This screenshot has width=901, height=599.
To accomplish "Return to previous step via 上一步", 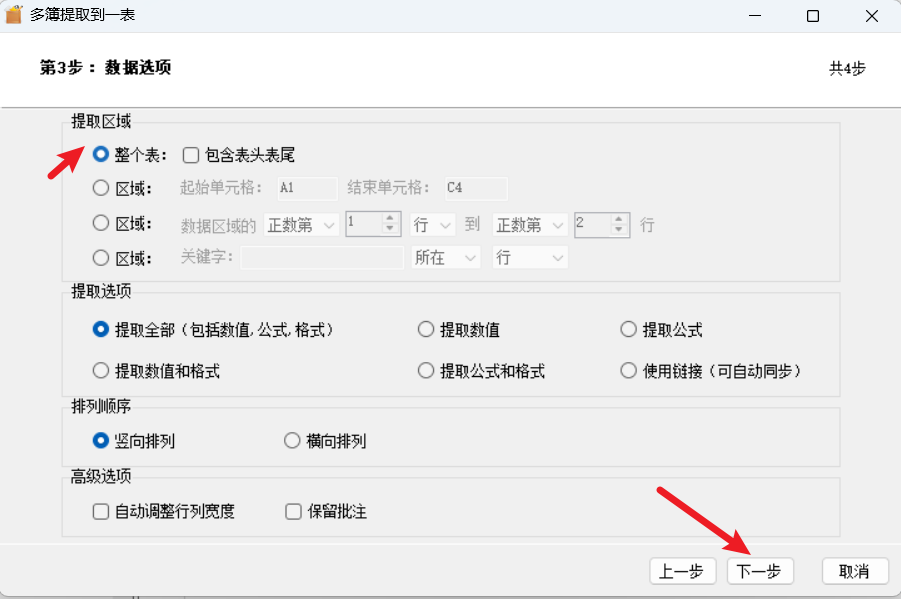I will (682, 571).
